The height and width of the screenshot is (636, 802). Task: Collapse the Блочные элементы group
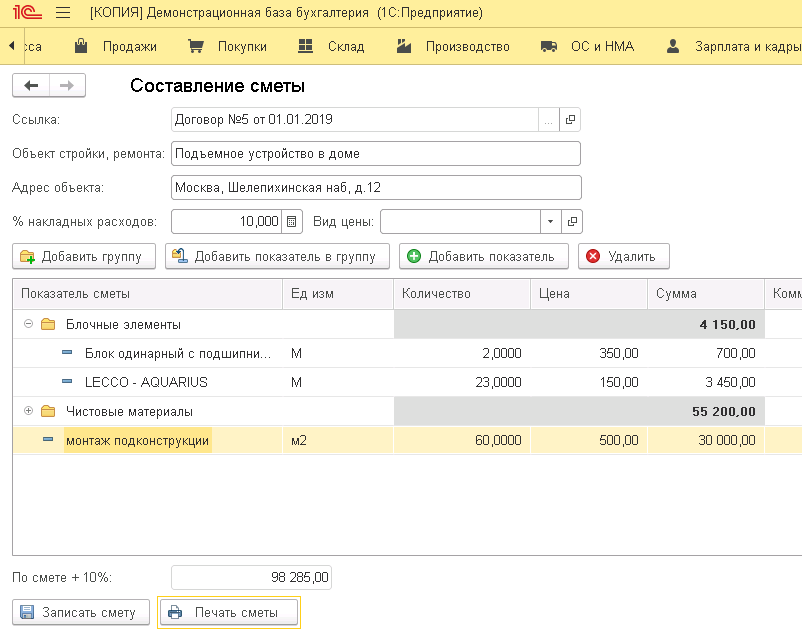click(28, 325)
